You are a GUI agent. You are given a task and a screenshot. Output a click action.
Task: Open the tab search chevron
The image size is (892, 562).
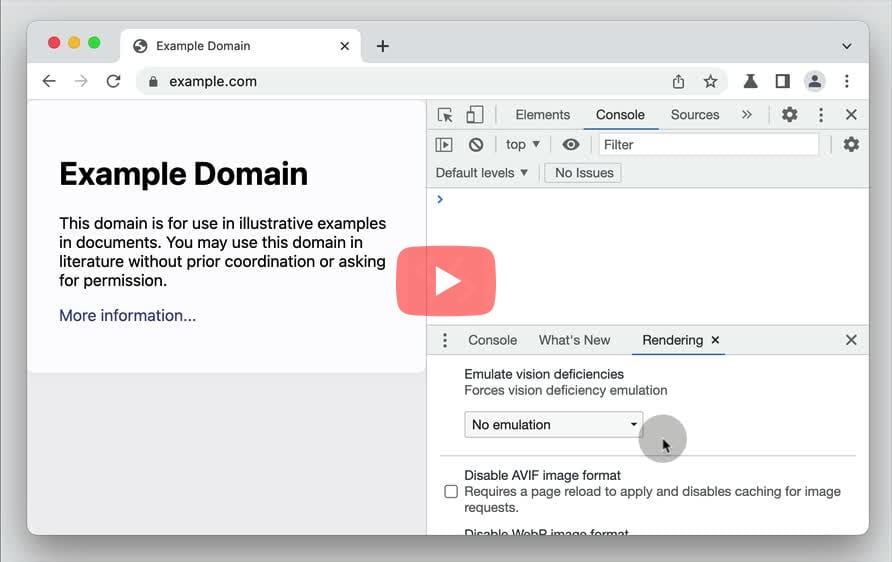(x=846, y=46)
